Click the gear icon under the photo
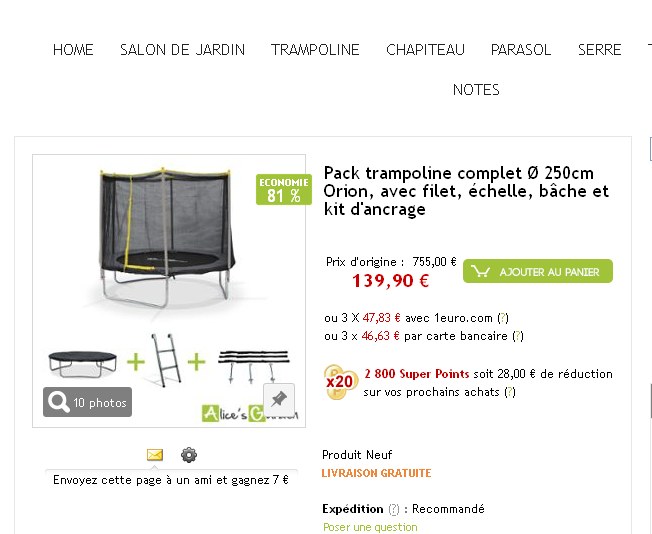652x534 pixels. click(x=188, y=455)
